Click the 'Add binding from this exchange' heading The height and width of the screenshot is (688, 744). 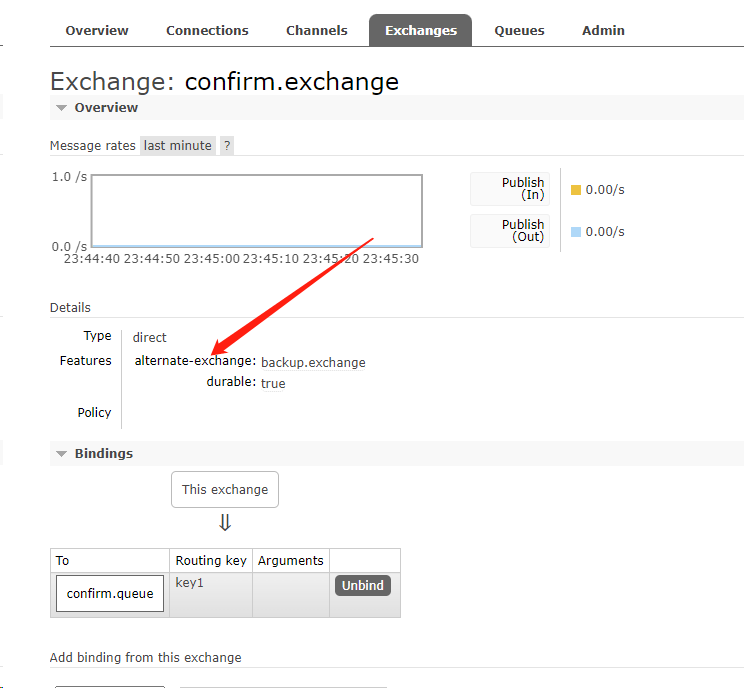point(146,658)
